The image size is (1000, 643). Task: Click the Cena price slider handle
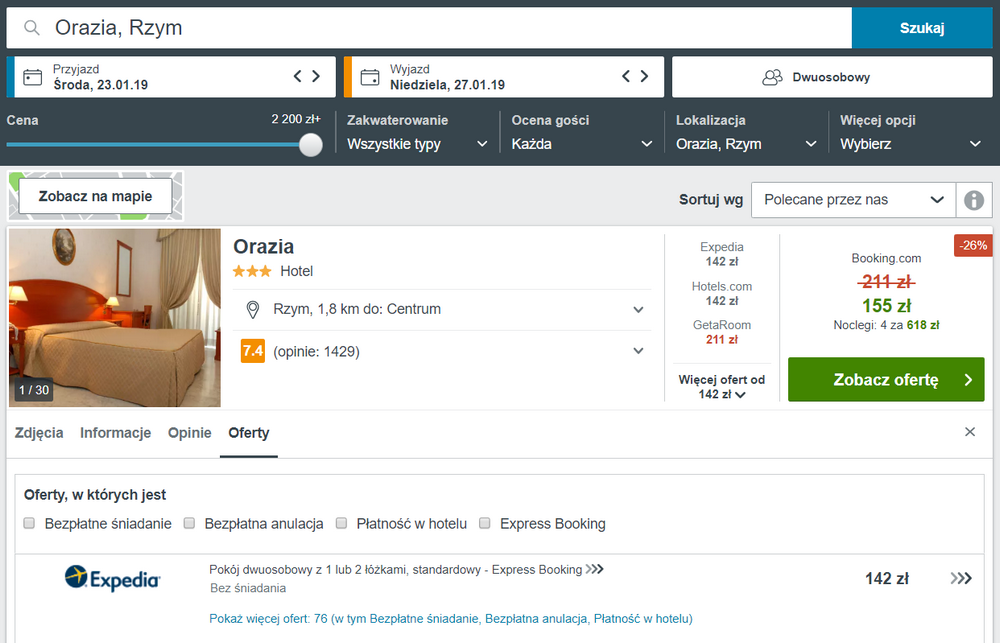coord(311,145)
